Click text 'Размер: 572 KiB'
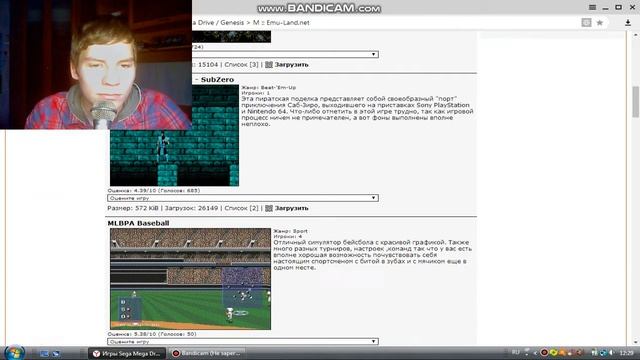 click(x=133, y=208)
